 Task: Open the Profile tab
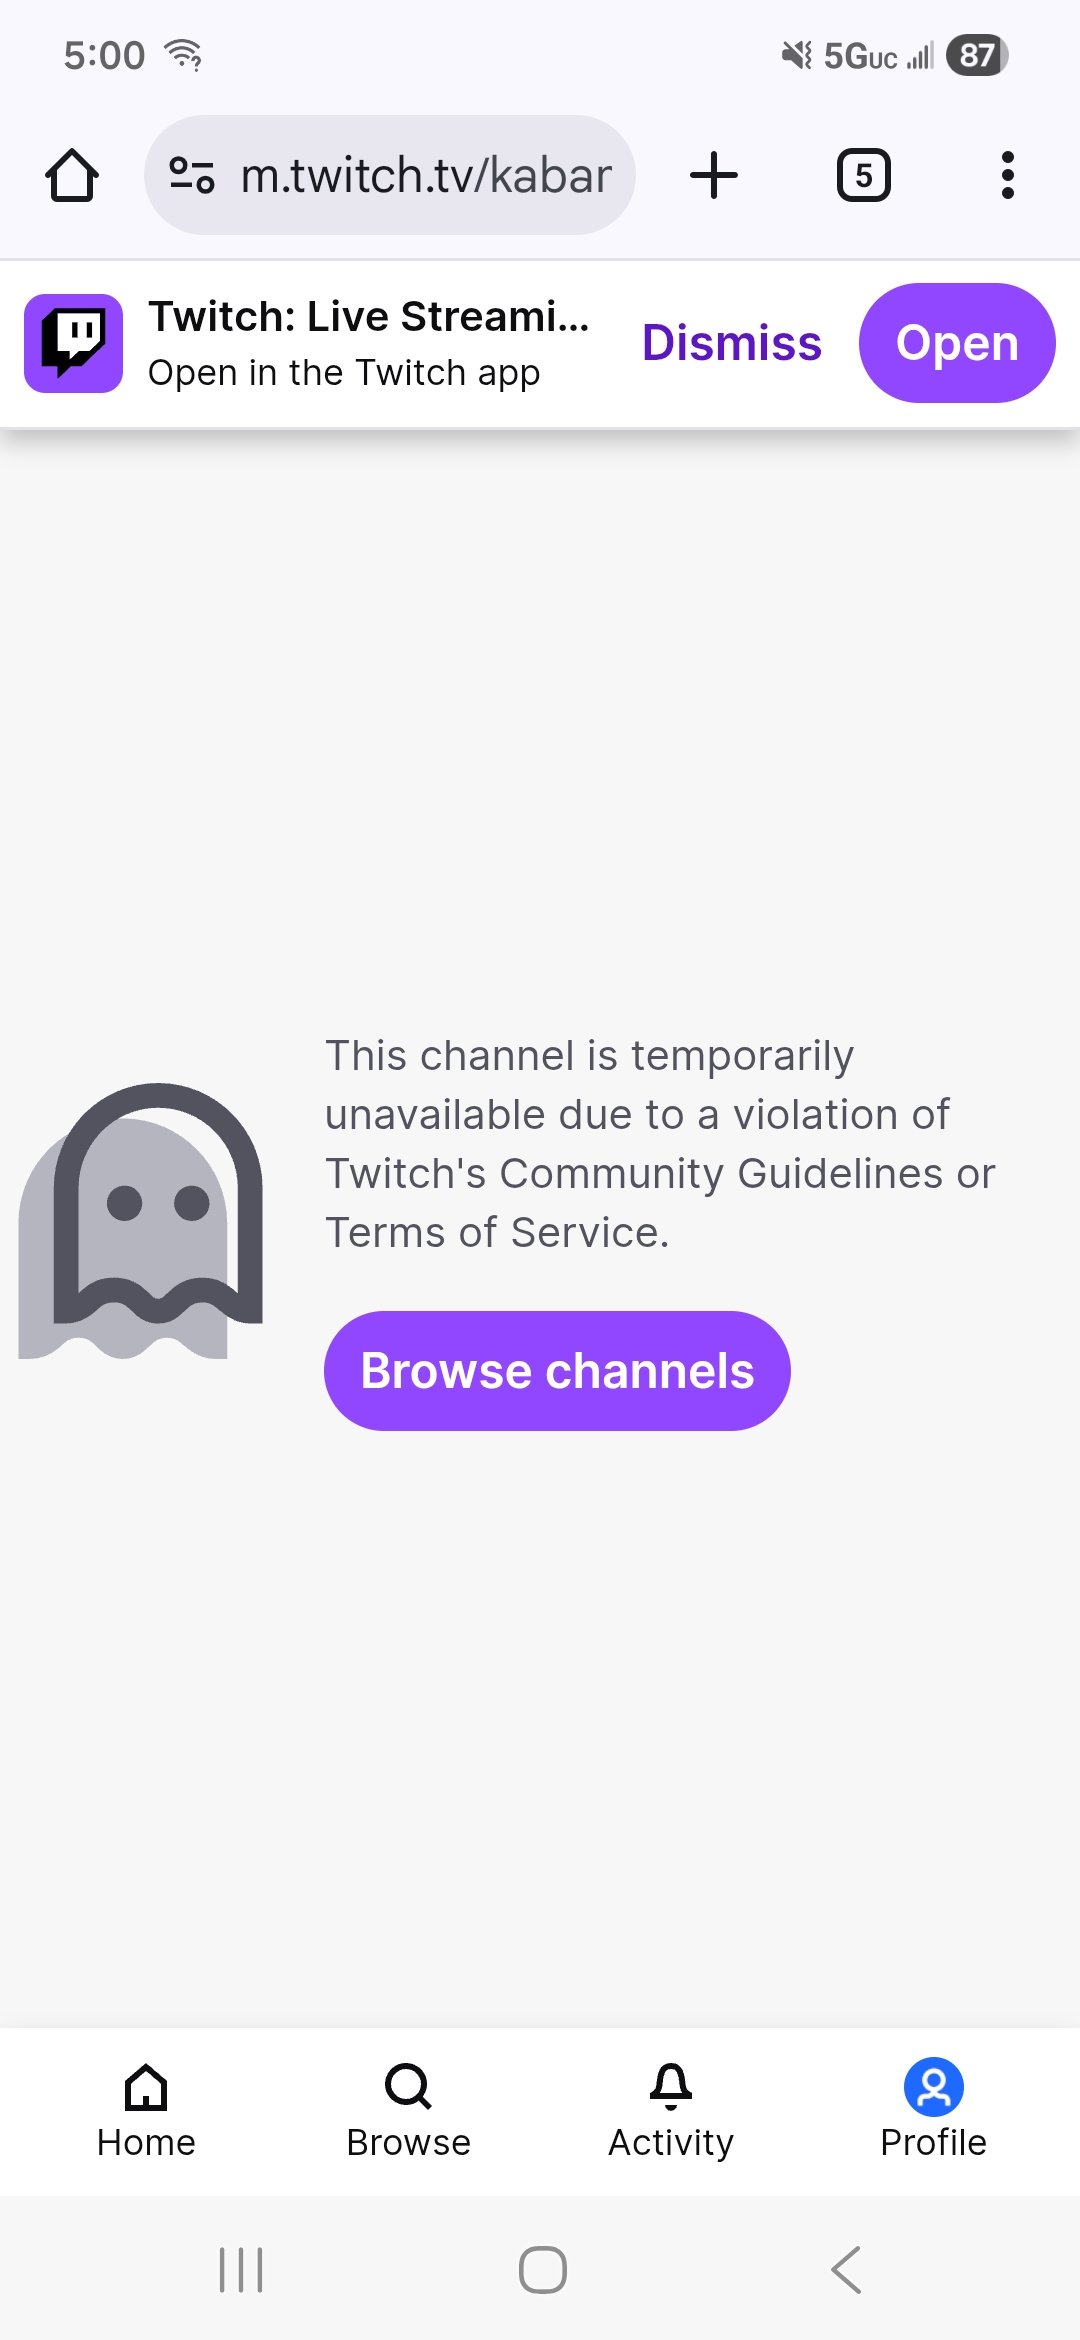coord(933,2112)
